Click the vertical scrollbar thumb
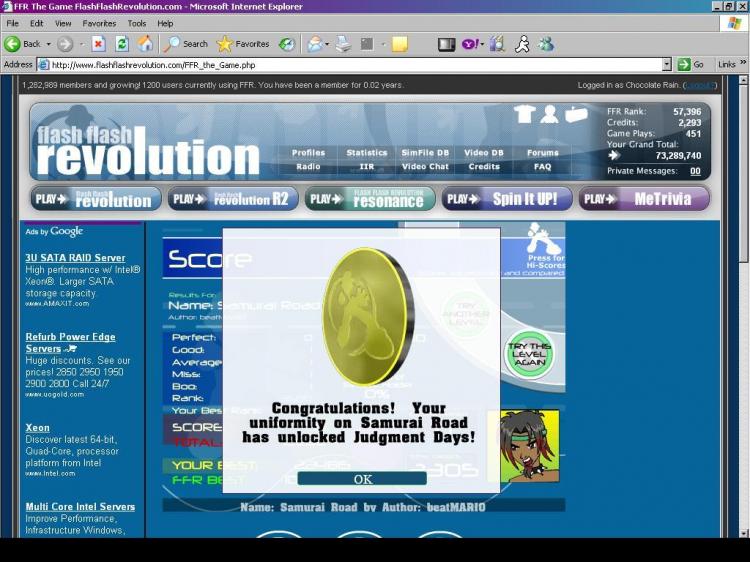750x562 pixels. tap(744, 175)
